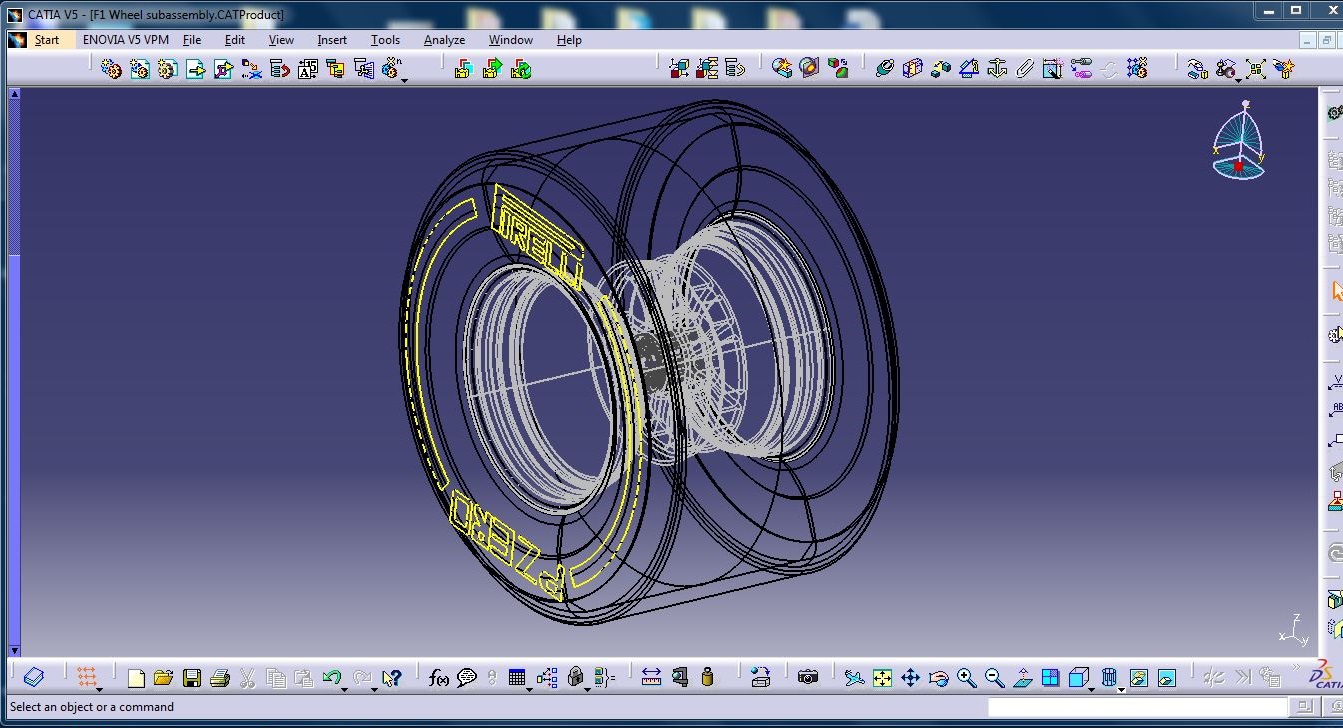Click the Zoom In magnifier icon
The height and width of the screenshot is (728, 1343).
coord(966,678)
